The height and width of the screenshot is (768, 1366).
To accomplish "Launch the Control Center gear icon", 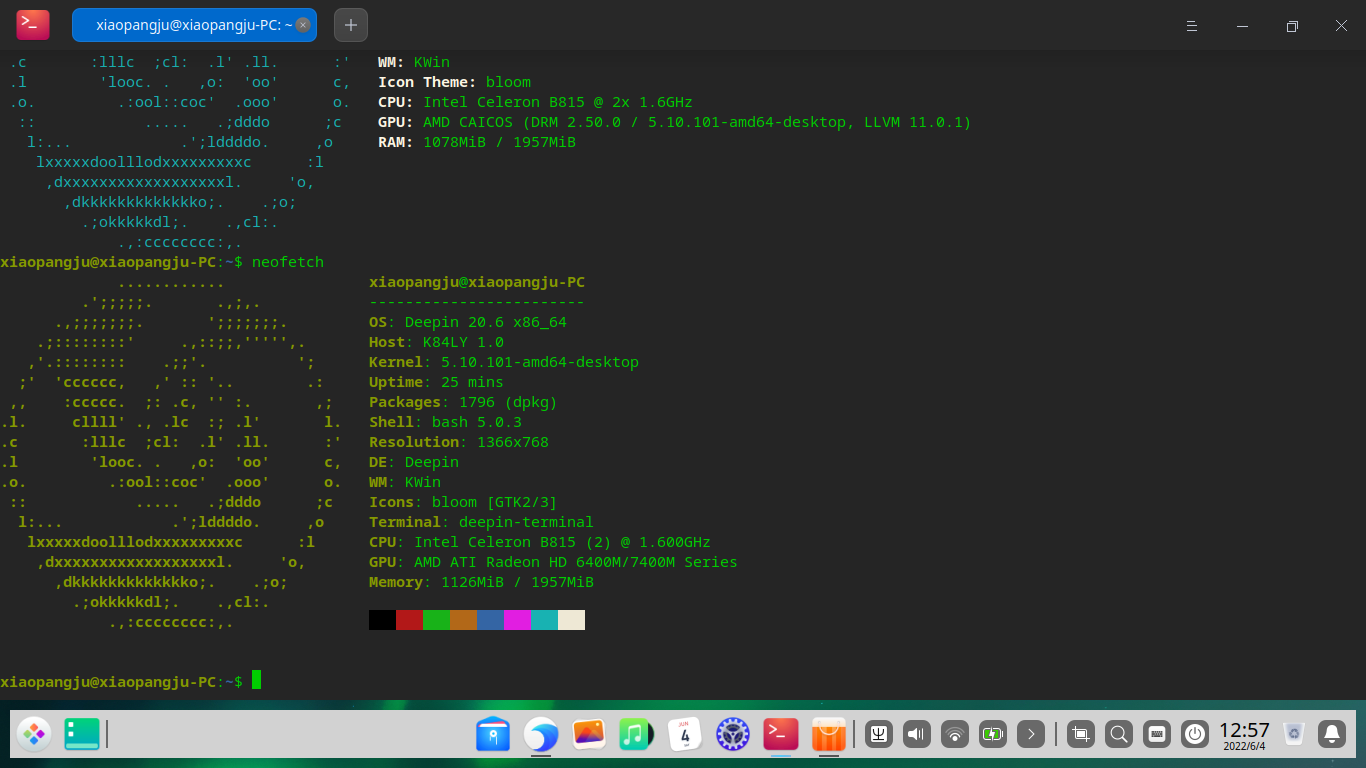I will 732,734.
